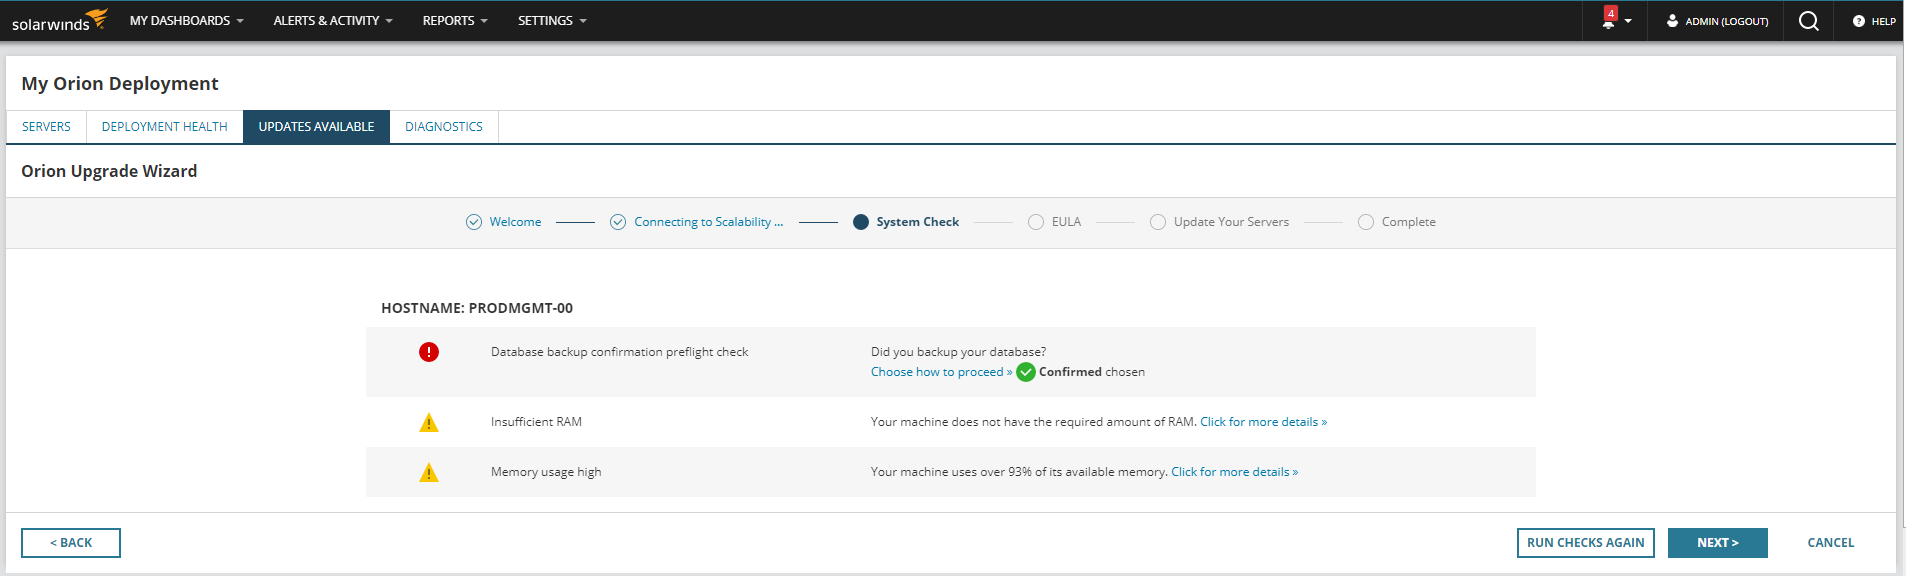
Task: Click the Orion Upgrade Wizard heading
Action: (109, 171)
